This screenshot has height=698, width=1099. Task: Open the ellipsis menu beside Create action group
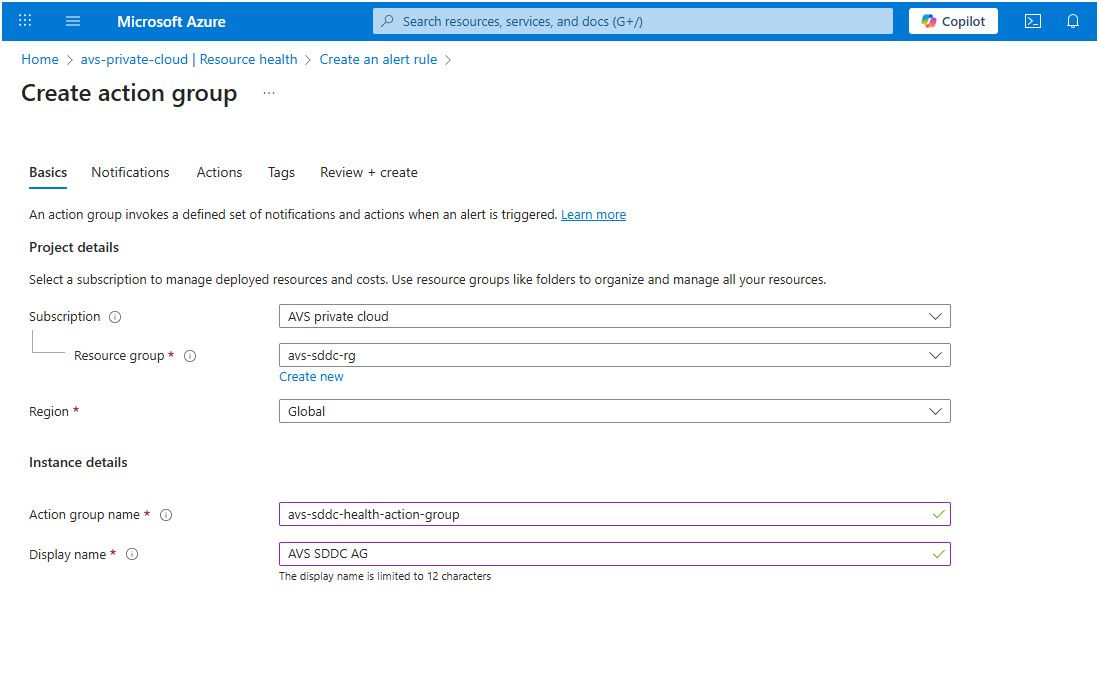tap(269, 93)
